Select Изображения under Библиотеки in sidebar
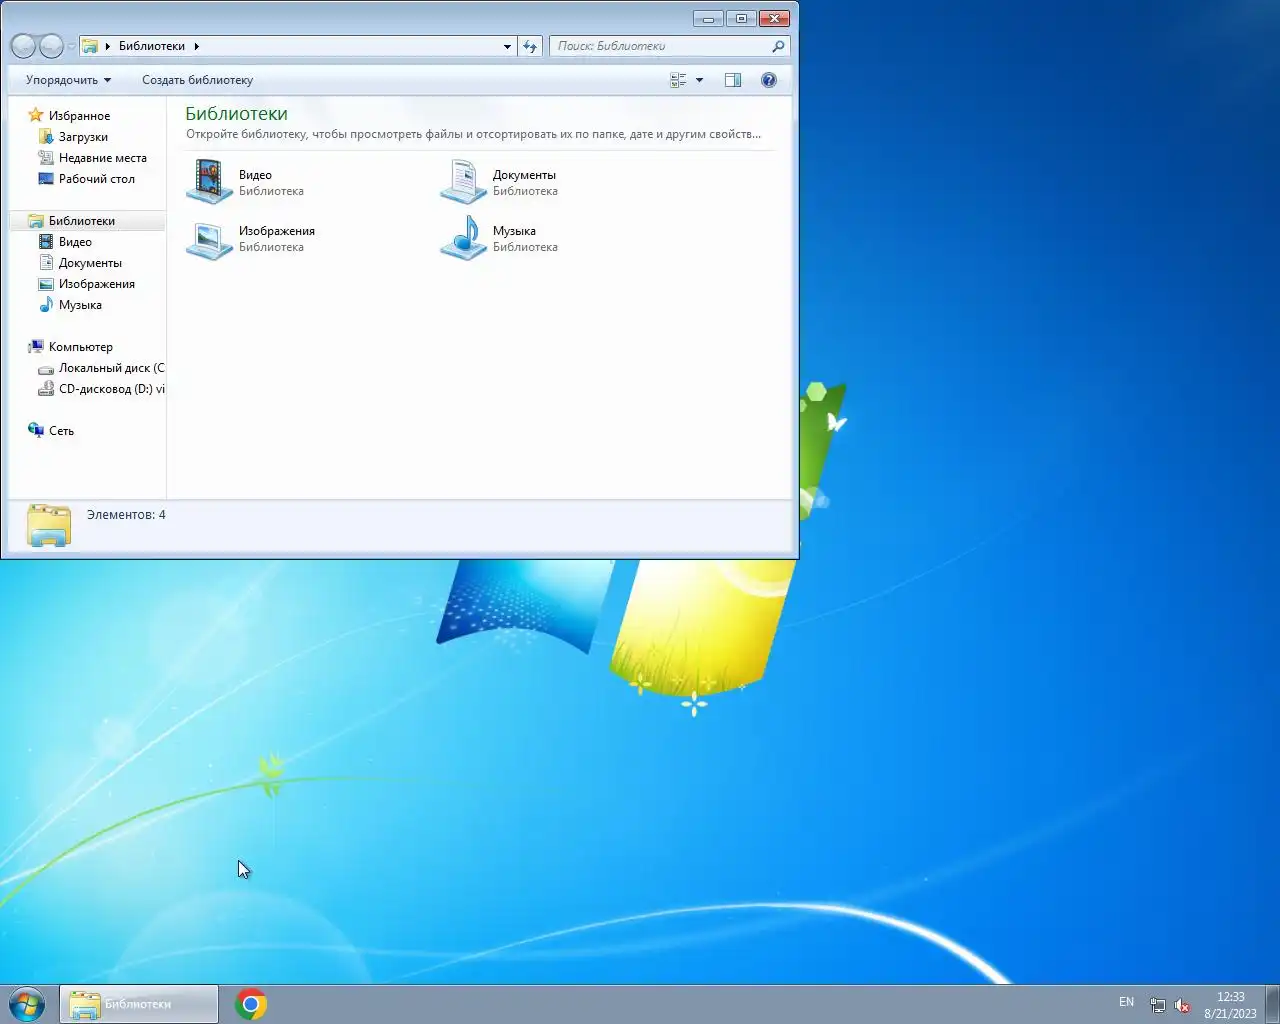The height and width of the screenshot is (1024, 1280). point(96,284)
